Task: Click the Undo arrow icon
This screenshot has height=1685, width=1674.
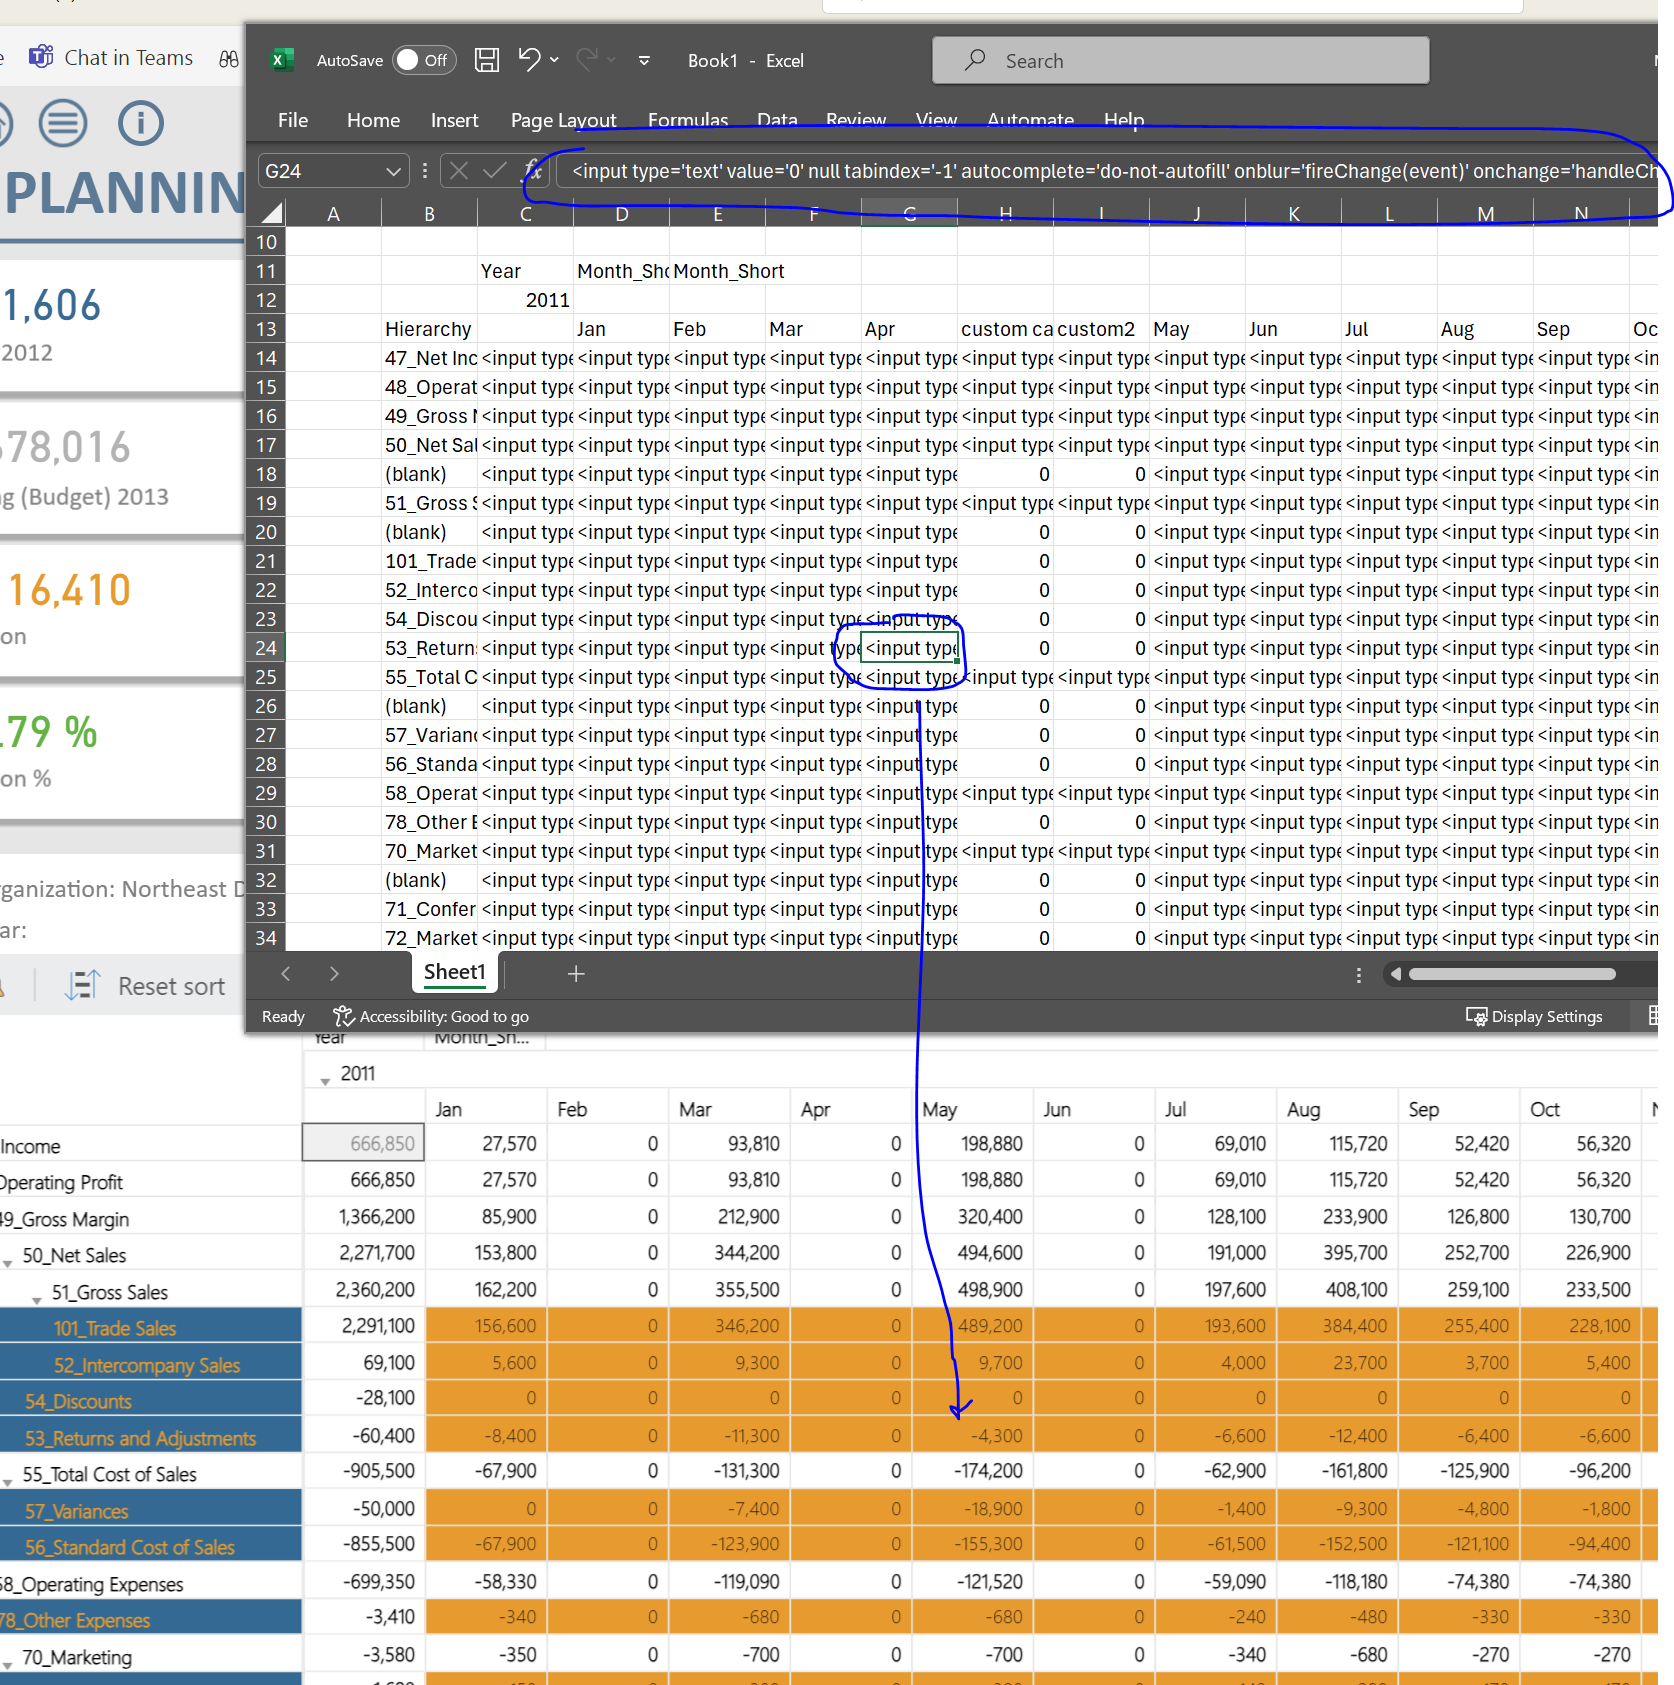Action: [x=529, y=60]
